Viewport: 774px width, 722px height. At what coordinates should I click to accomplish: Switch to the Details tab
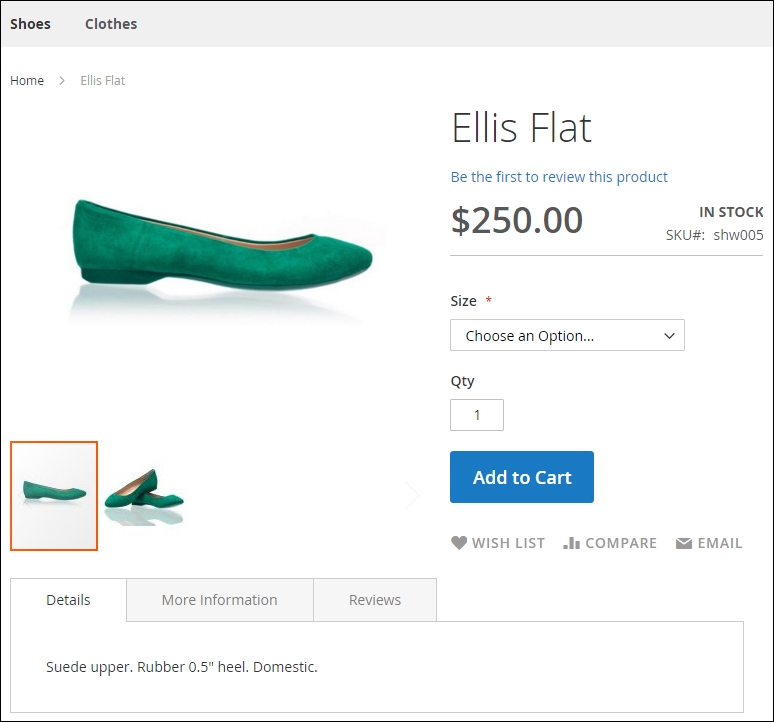coord(68,600)
